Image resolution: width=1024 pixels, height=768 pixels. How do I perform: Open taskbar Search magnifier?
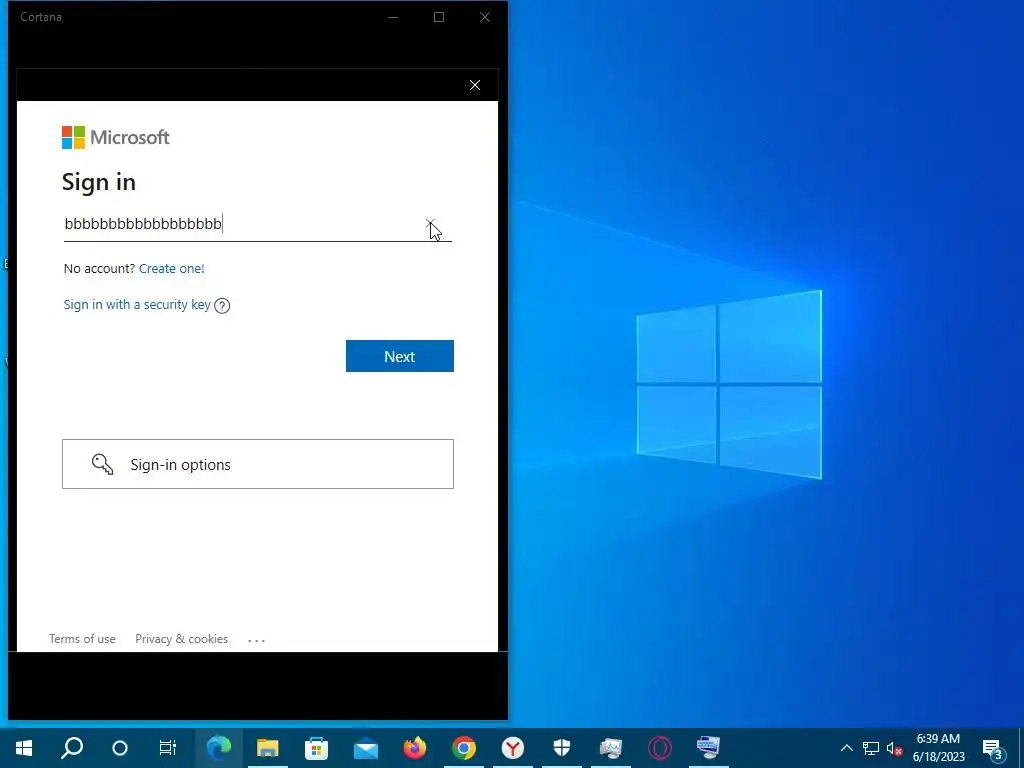point(72,748)
